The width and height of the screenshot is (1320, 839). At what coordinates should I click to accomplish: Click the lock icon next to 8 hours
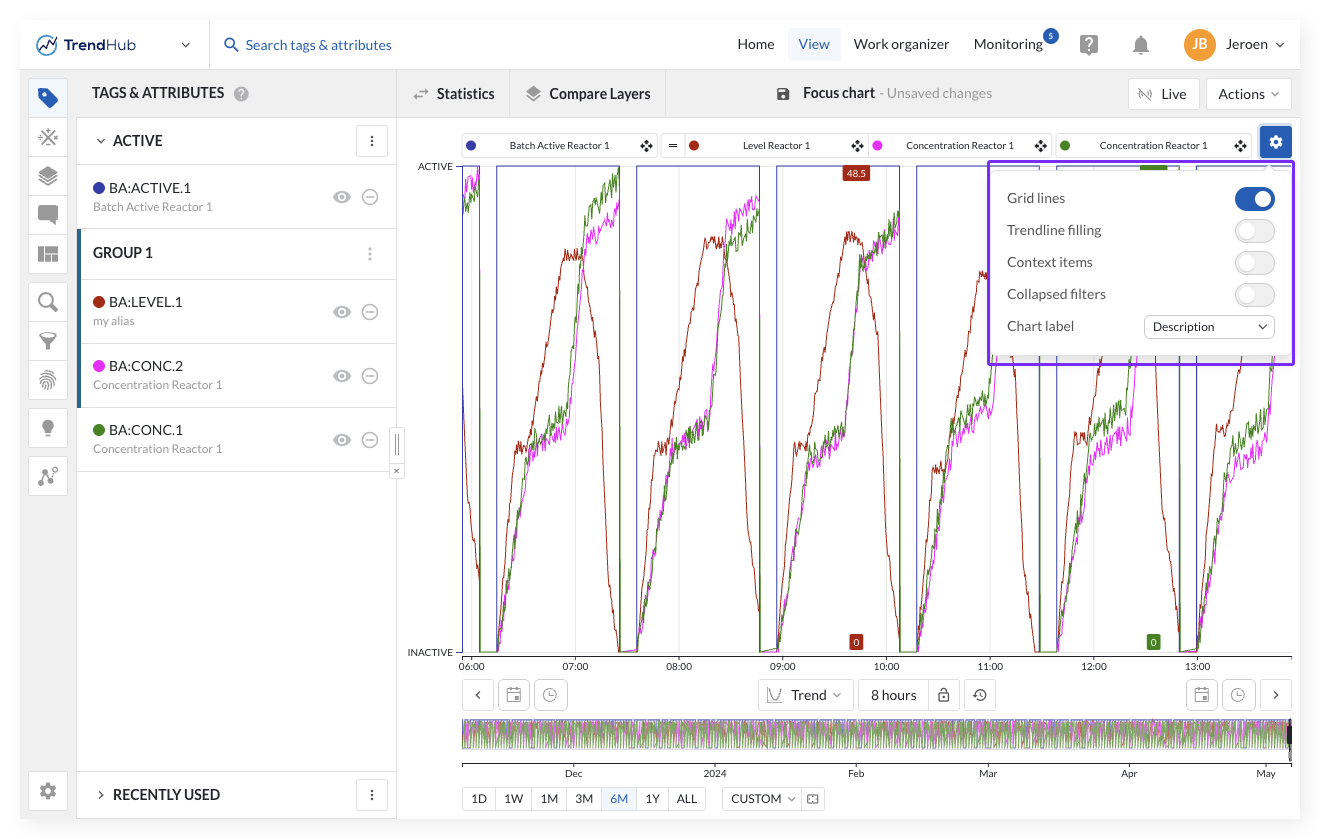(x=943, y=695)
